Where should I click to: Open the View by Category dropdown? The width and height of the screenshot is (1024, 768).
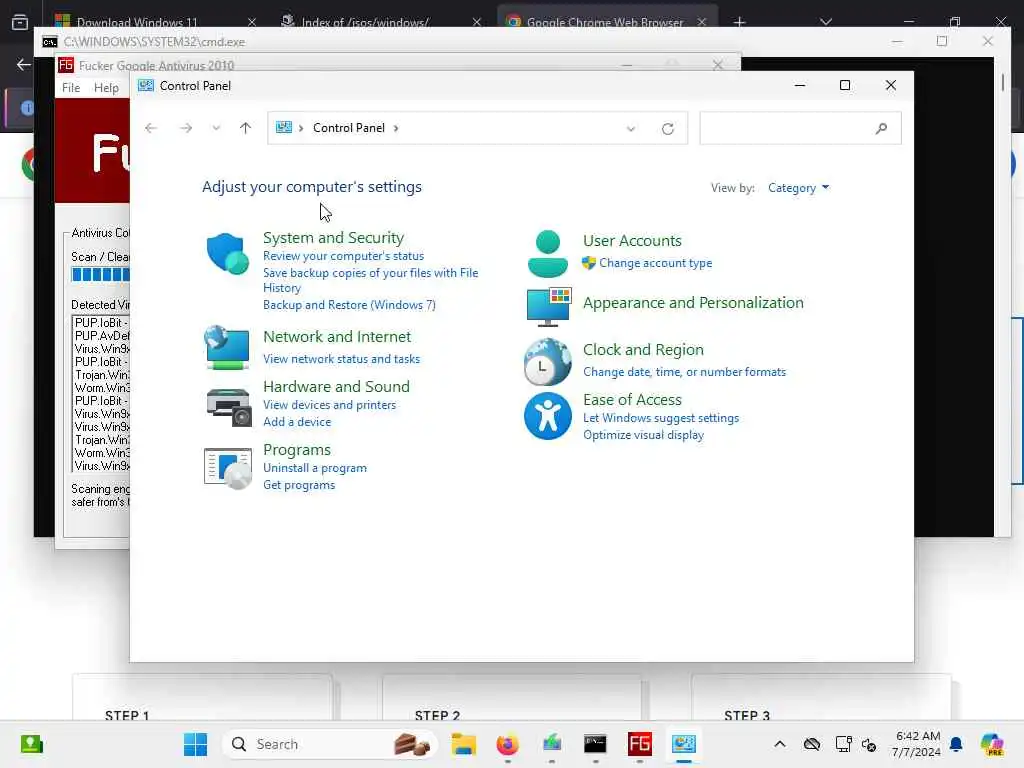click(798, 188)
